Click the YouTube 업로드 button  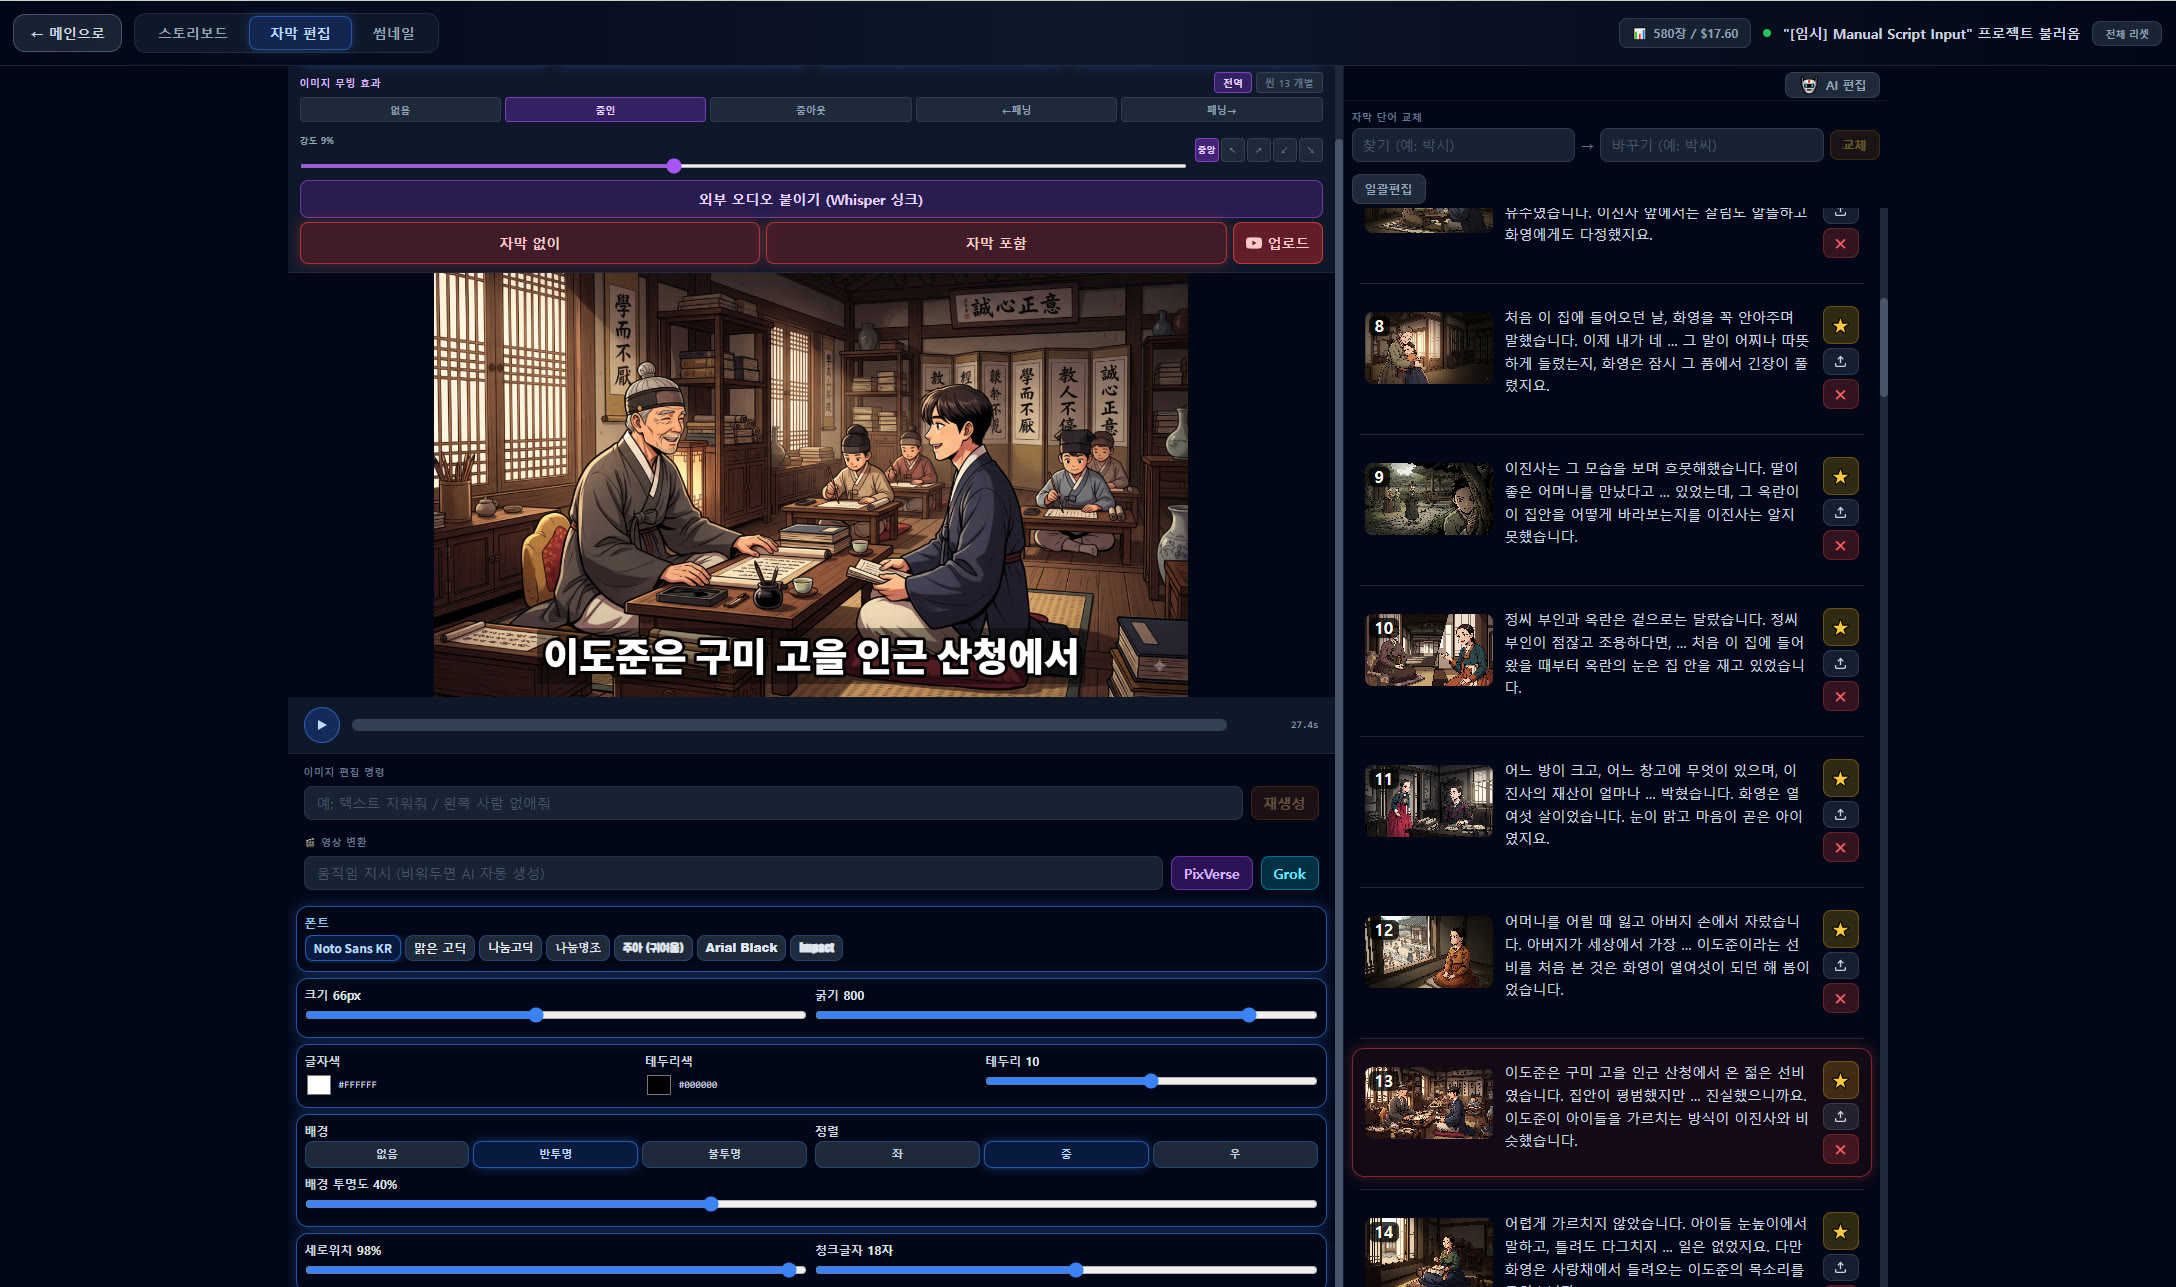(x=1278, y=243)
